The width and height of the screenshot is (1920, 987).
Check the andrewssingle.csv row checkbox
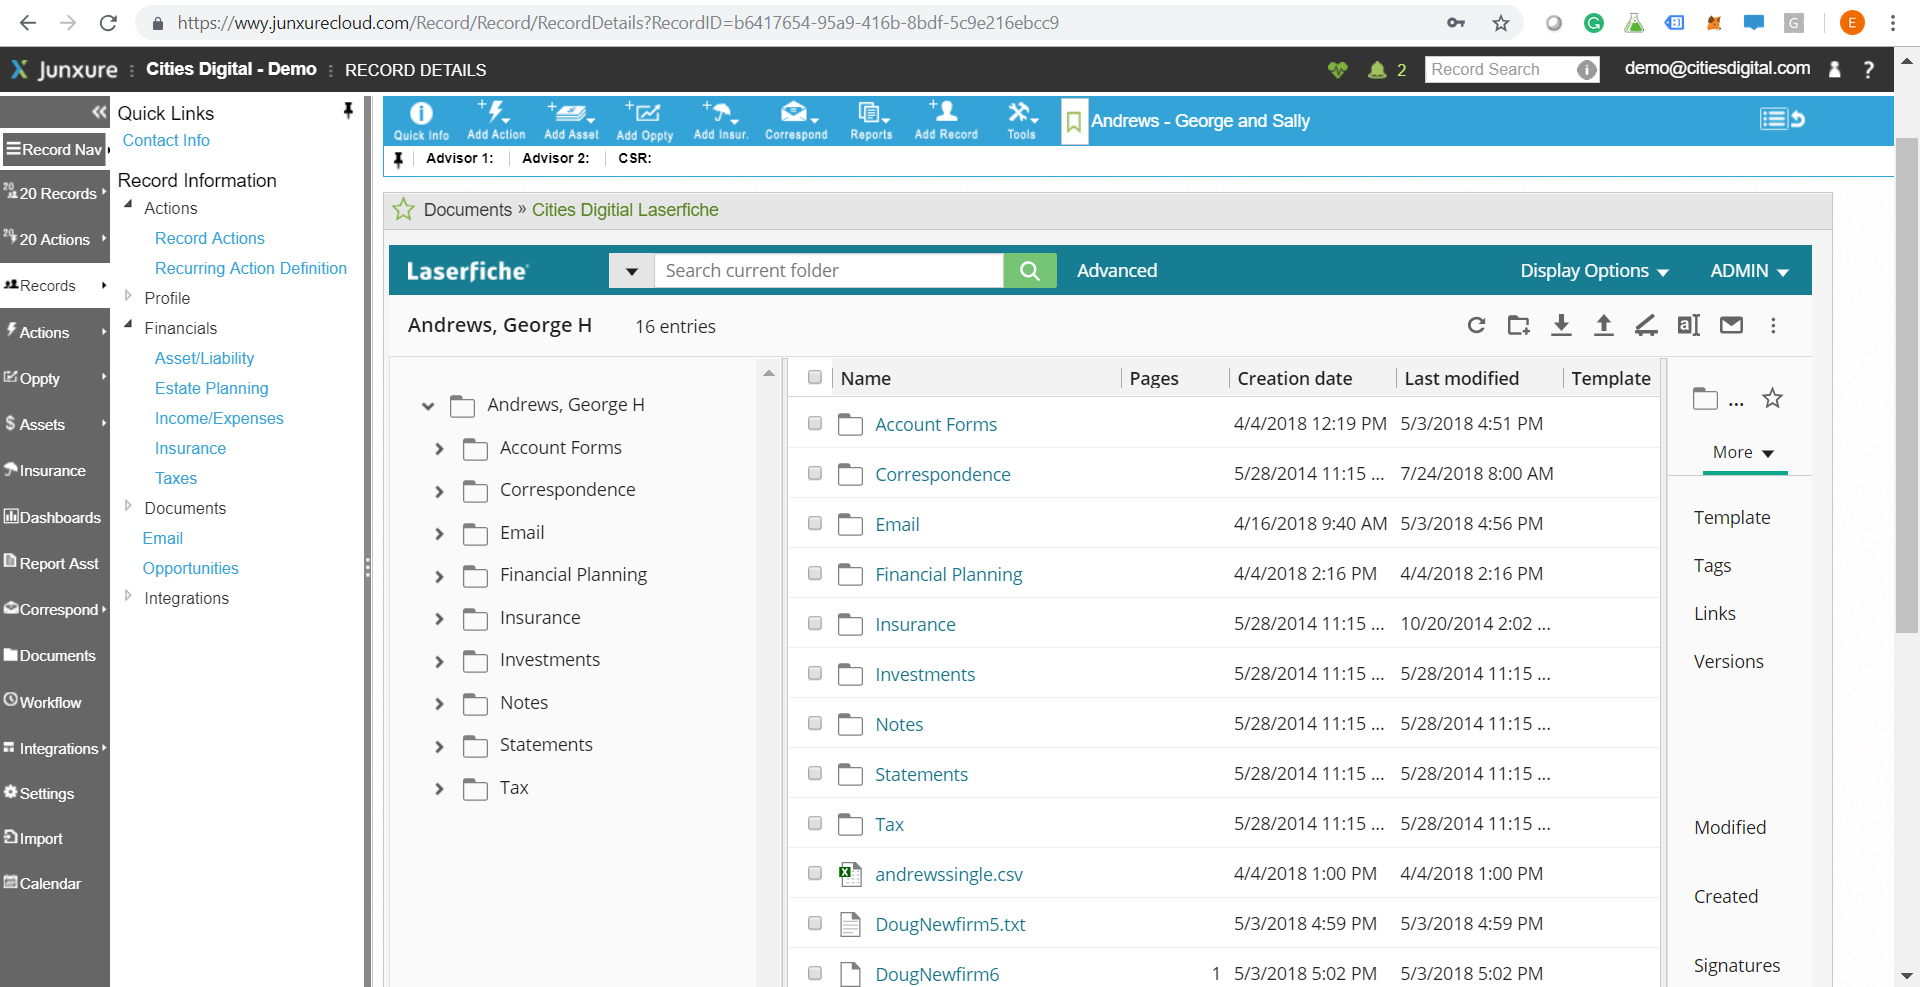(x=815, y=873)
